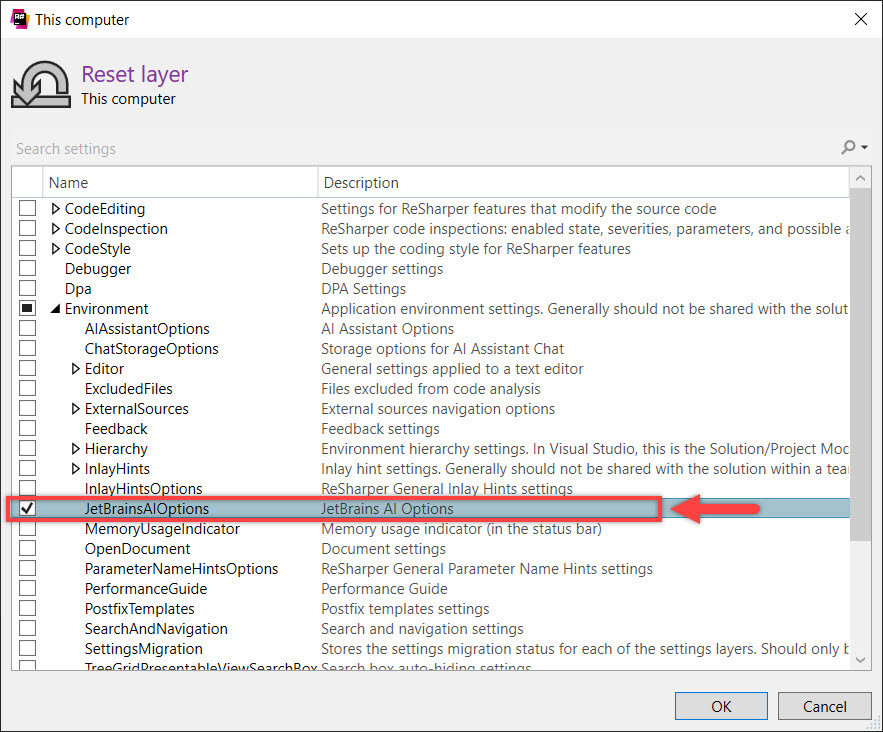The width and height of the screenshot is (883, 732).
Task: Select the ParameterNameHintsOptions row
Action: pyautogui.click(x=431, y=569)
